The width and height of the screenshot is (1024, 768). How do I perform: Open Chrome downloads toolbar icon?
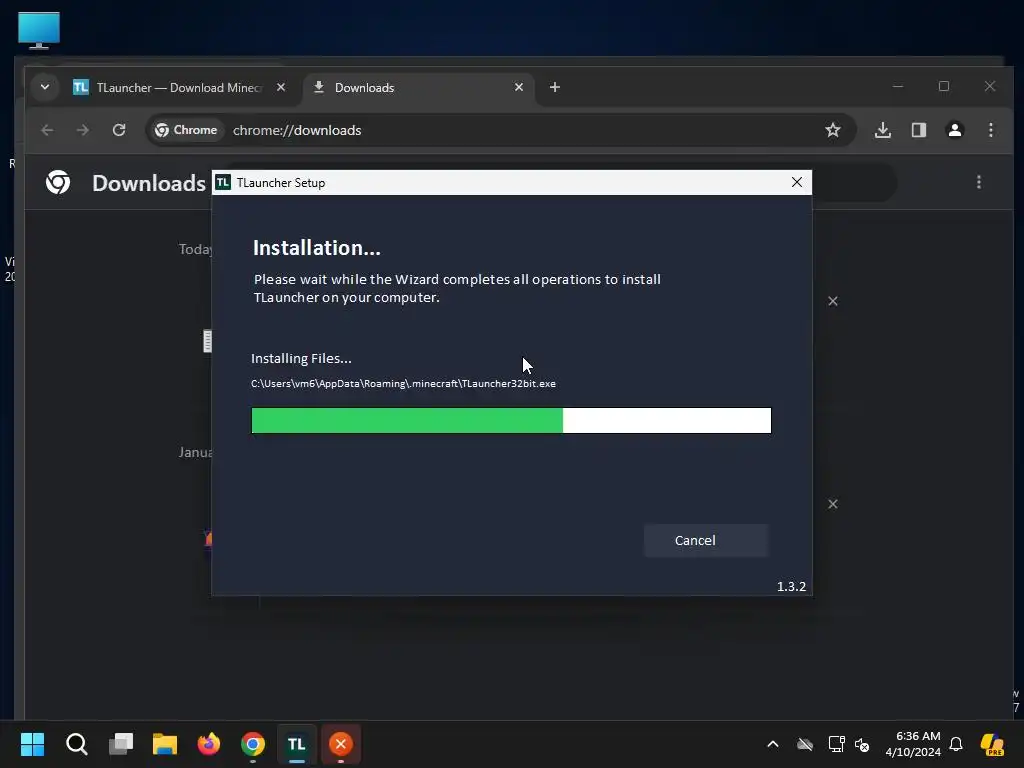[882, 130]
